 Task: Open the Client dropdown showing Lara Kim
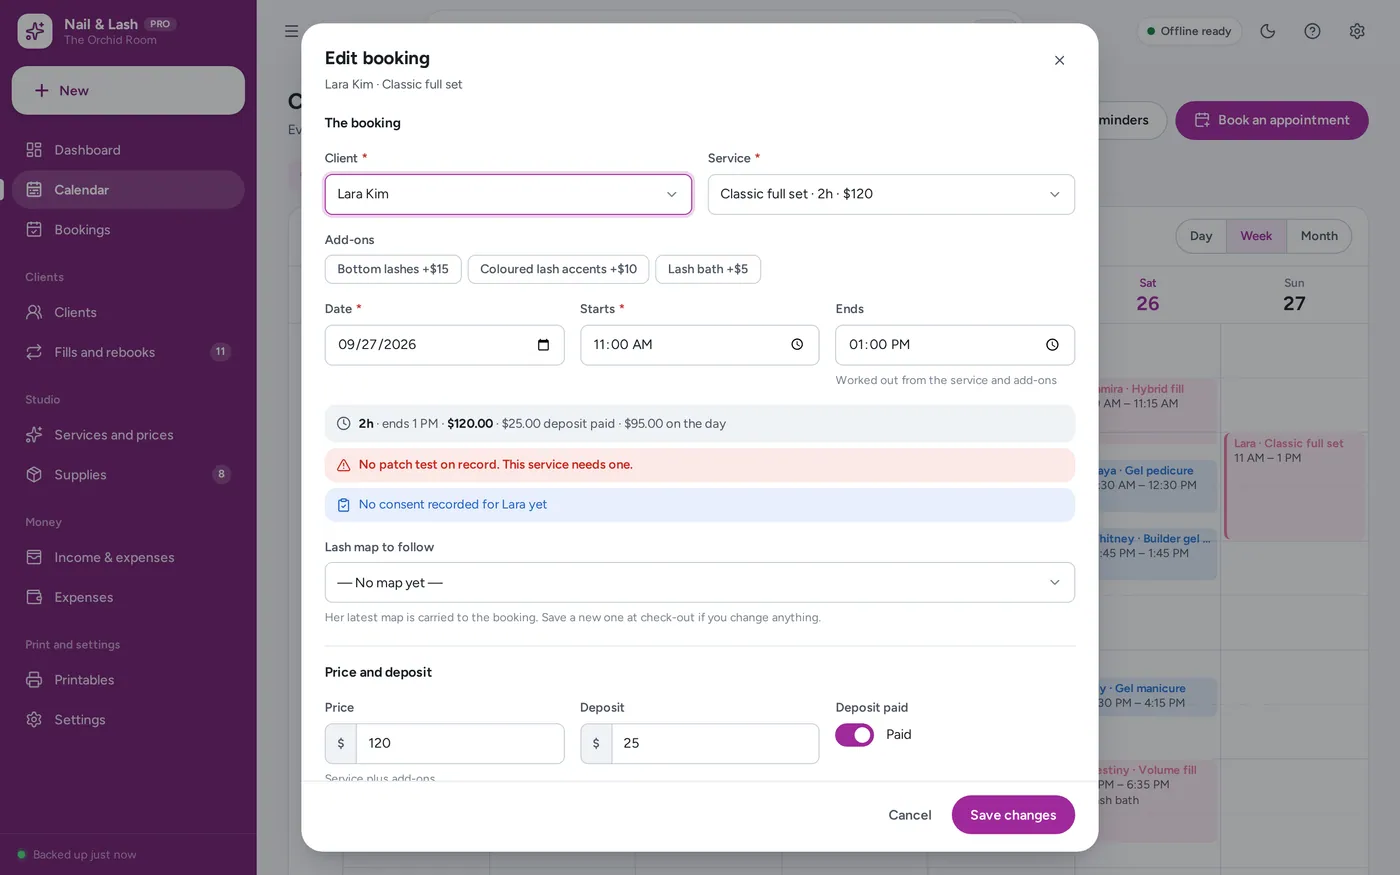tap(508, 194)
